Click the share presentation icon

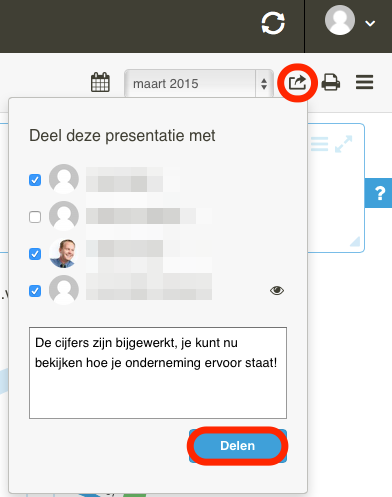click(x=297, y=83)
